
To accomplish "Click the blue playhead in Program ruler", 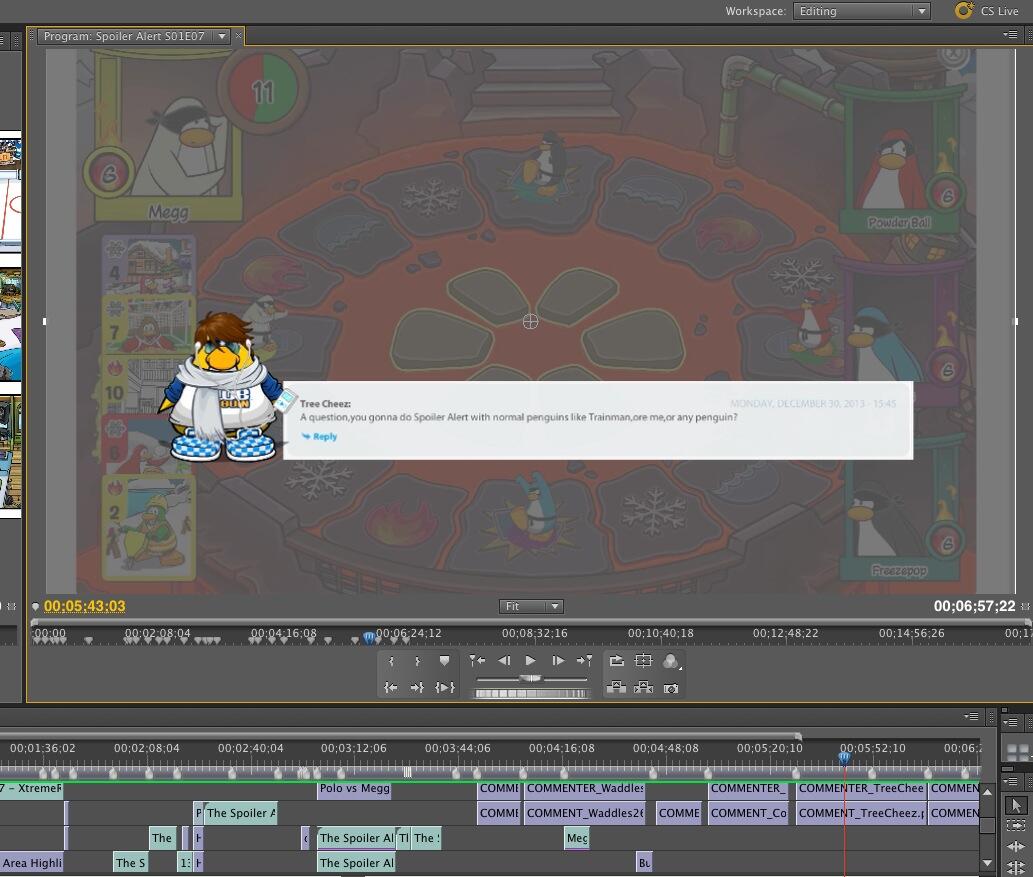I will pyautogui.click(x=370, y=637).
